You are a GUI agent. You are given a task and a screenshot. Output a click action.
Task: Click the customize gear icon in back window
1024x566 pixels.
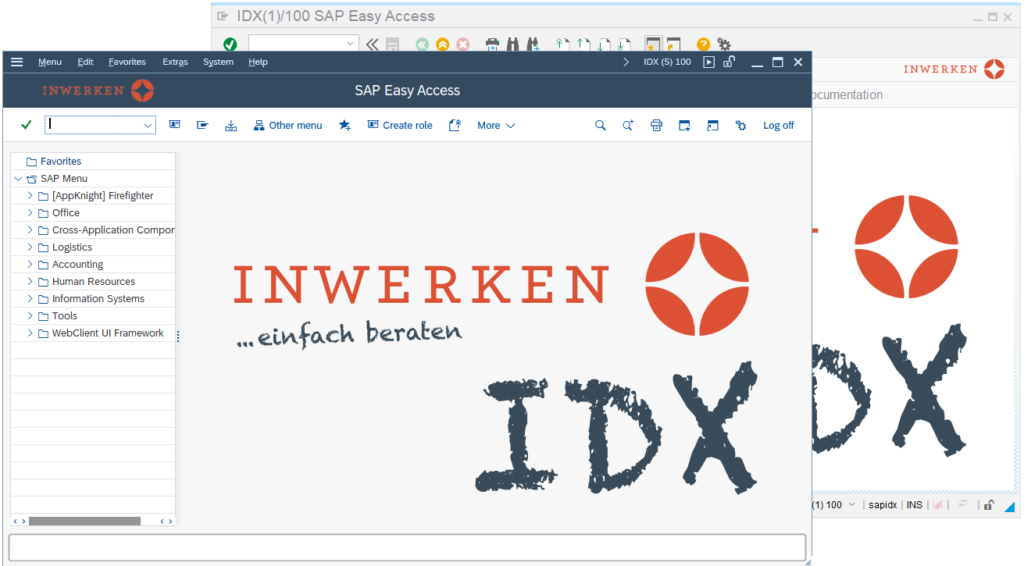point(724,44)
